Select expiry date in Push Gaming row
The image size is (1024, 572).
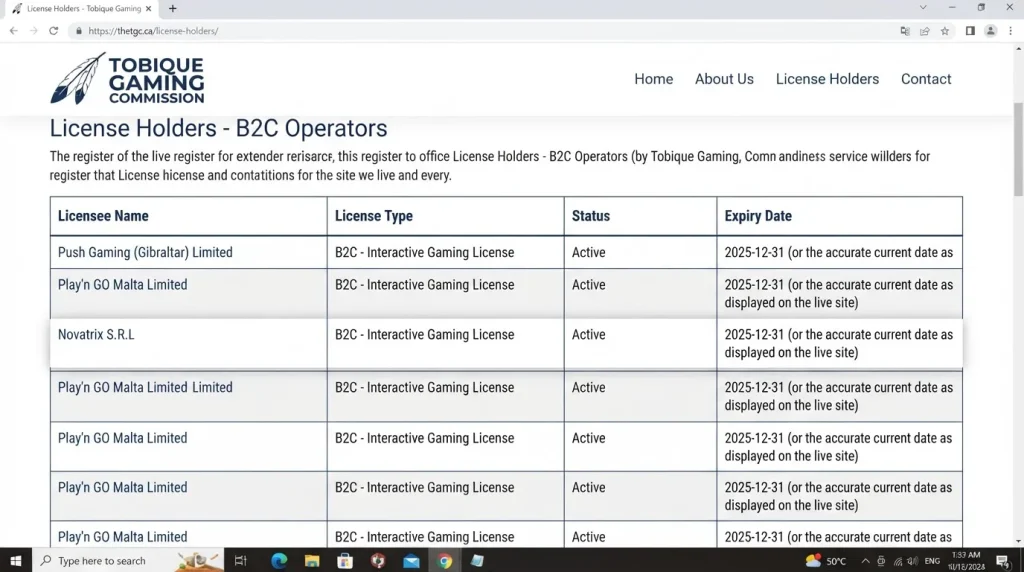pos(839,253)
